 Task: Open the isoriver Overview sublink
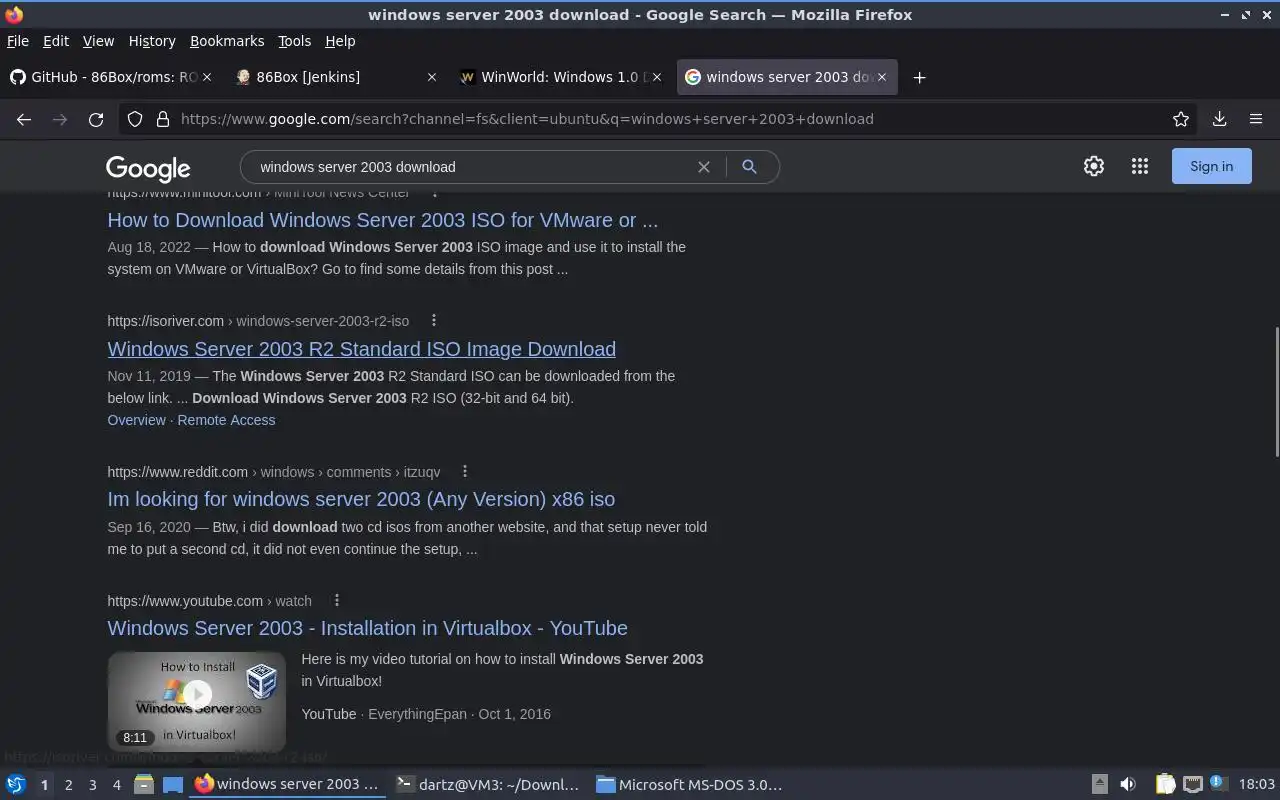tap(137, 420)
